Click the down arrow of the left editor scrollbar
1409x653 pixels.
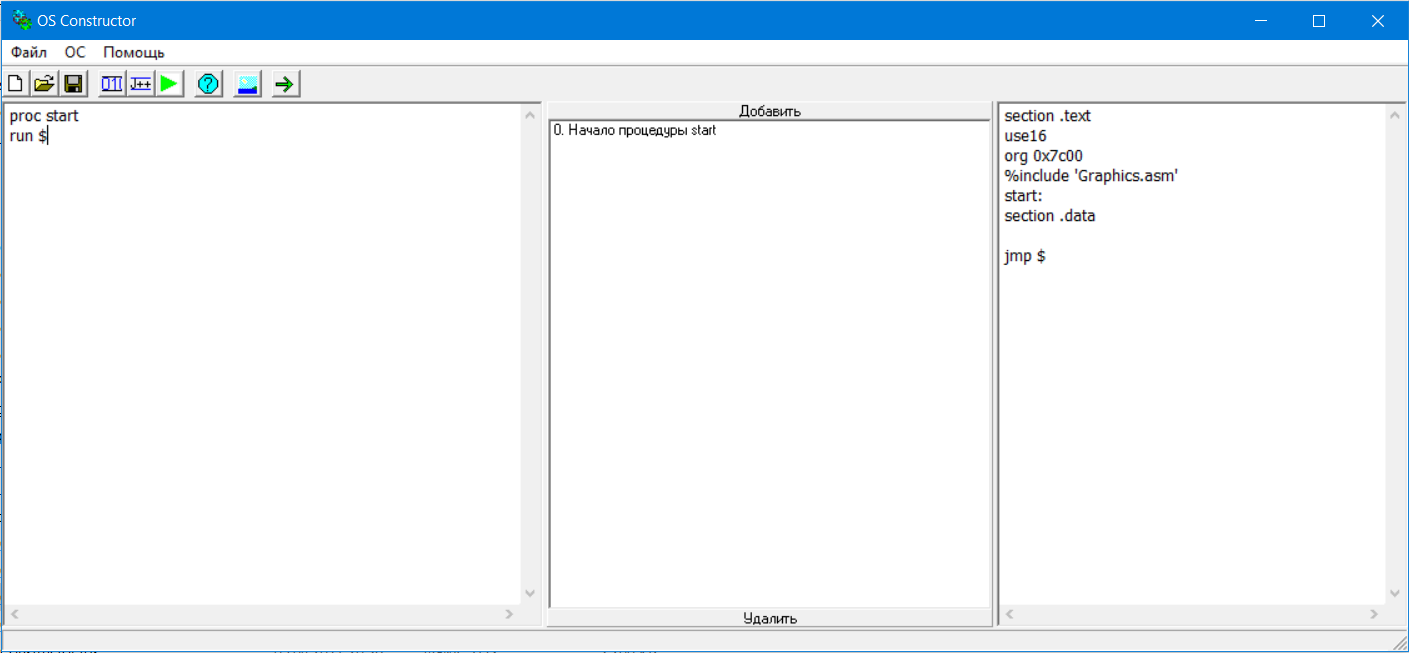530,594
